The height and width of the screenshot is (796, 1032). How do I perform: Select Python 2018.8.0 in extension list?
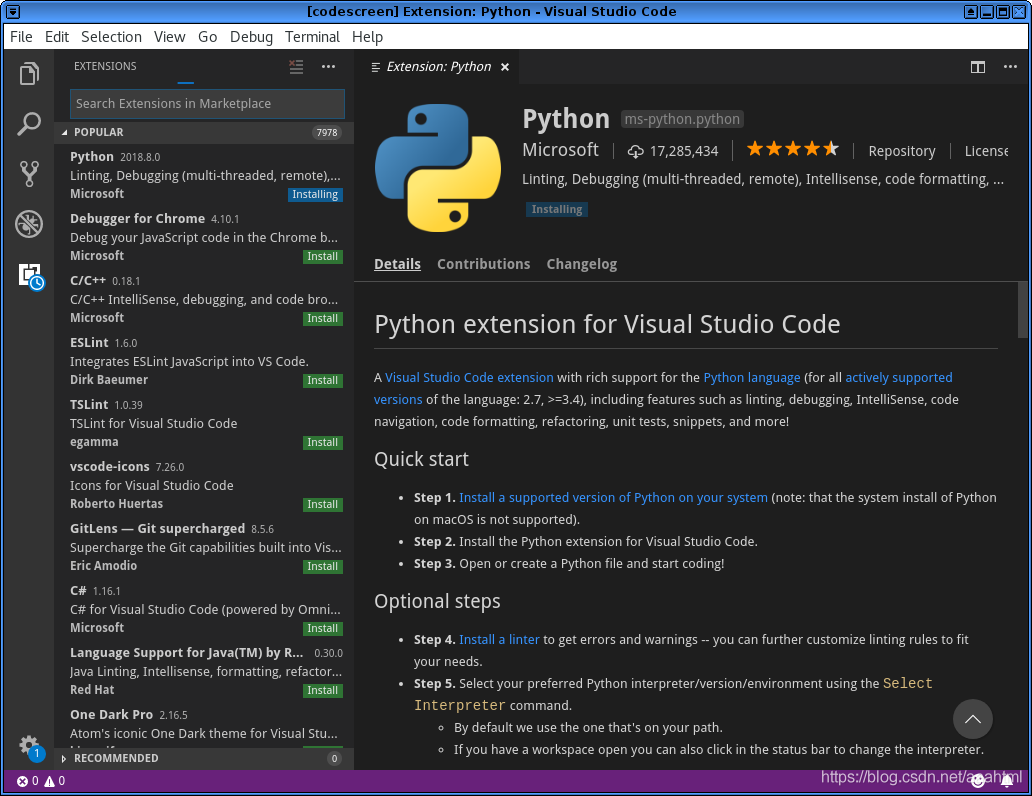tap(204, 175)
